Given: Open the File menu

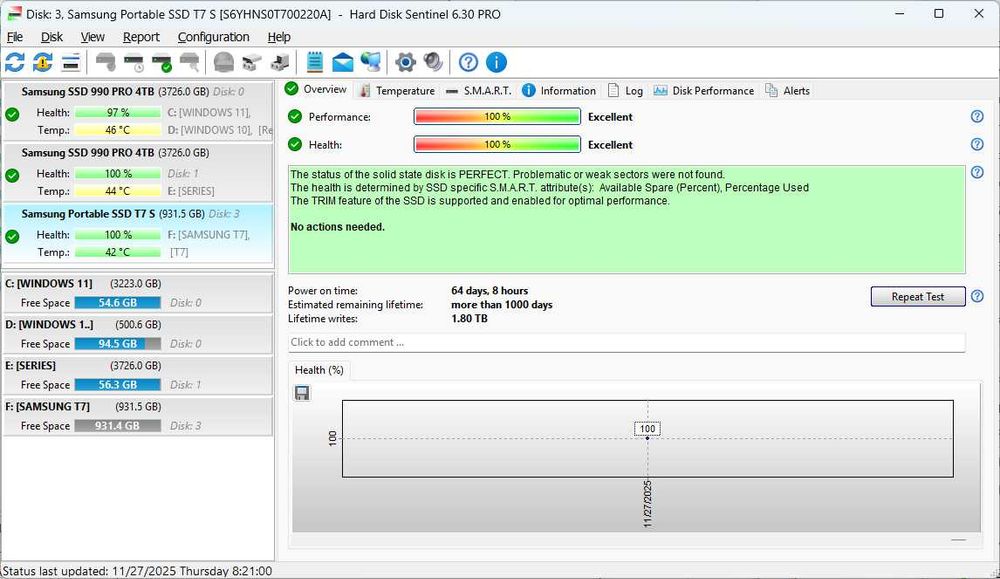Looking at the screenshot, I should tap(15, 37).
